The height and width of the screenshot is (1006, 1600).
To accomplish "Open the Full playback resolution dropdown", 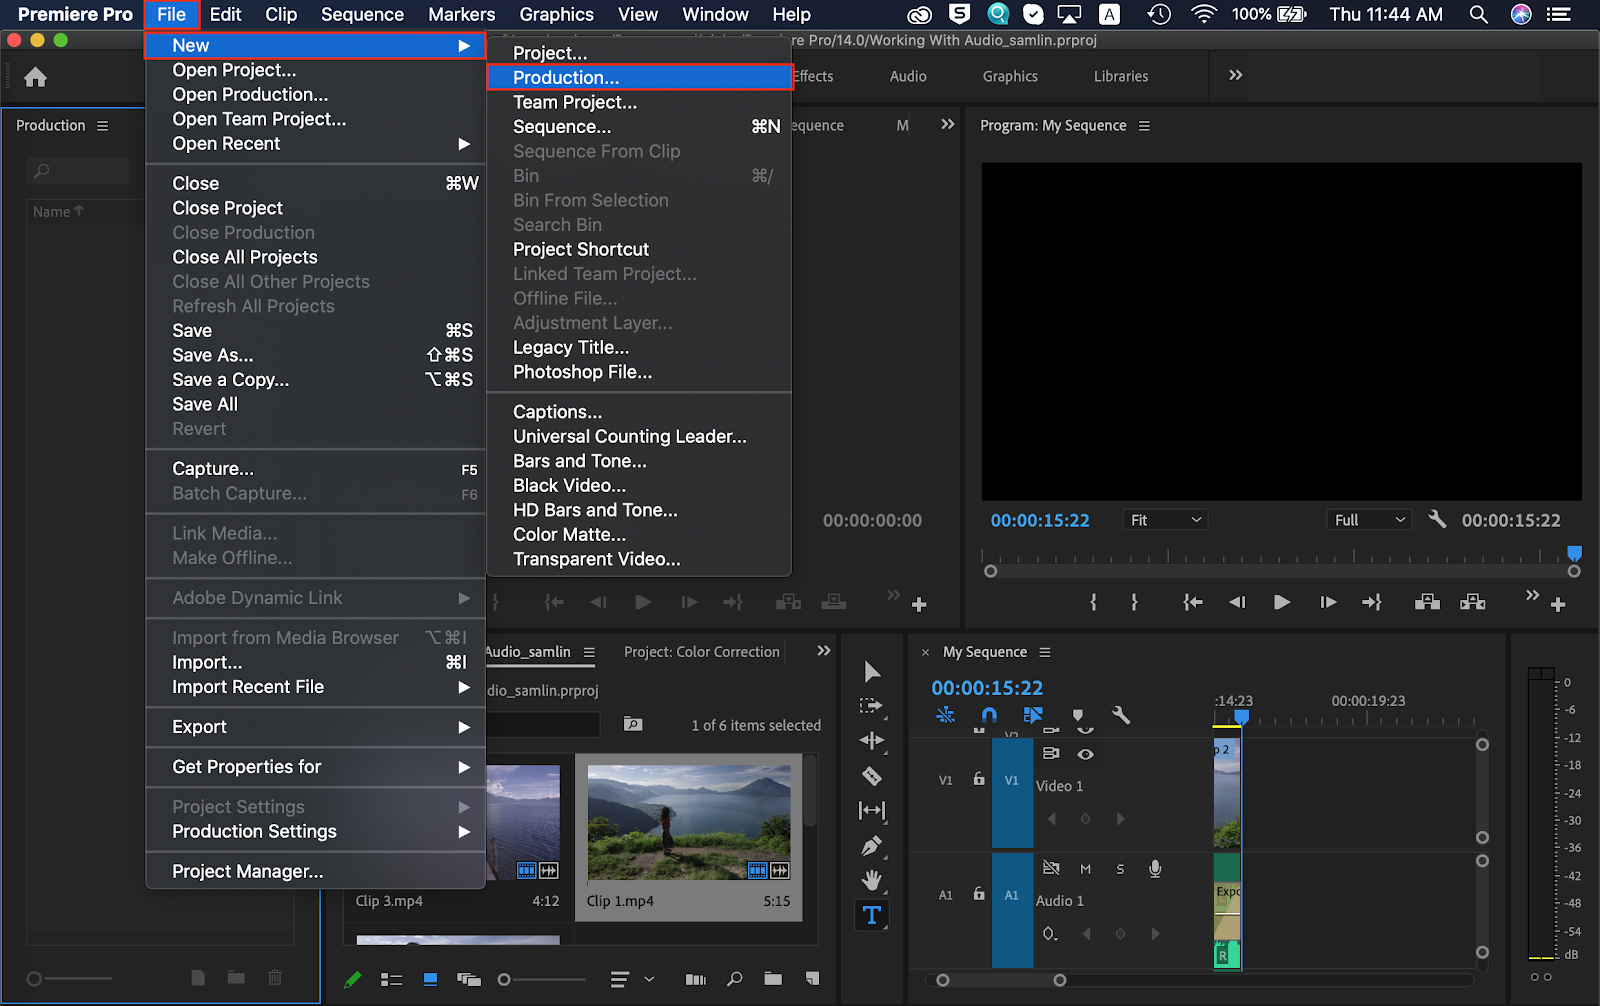I will point(1370,520).
